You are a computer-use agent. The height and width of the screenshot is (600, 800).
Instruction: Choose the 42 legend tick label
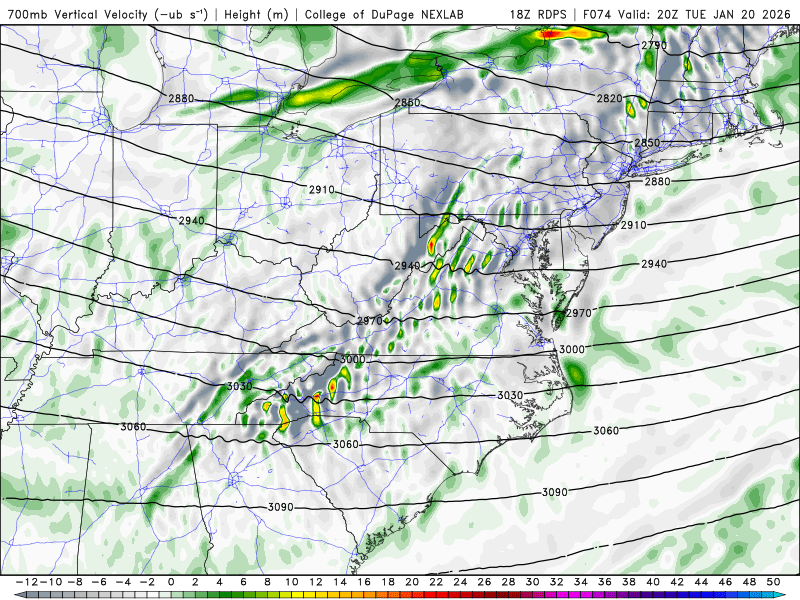[677, 582]
